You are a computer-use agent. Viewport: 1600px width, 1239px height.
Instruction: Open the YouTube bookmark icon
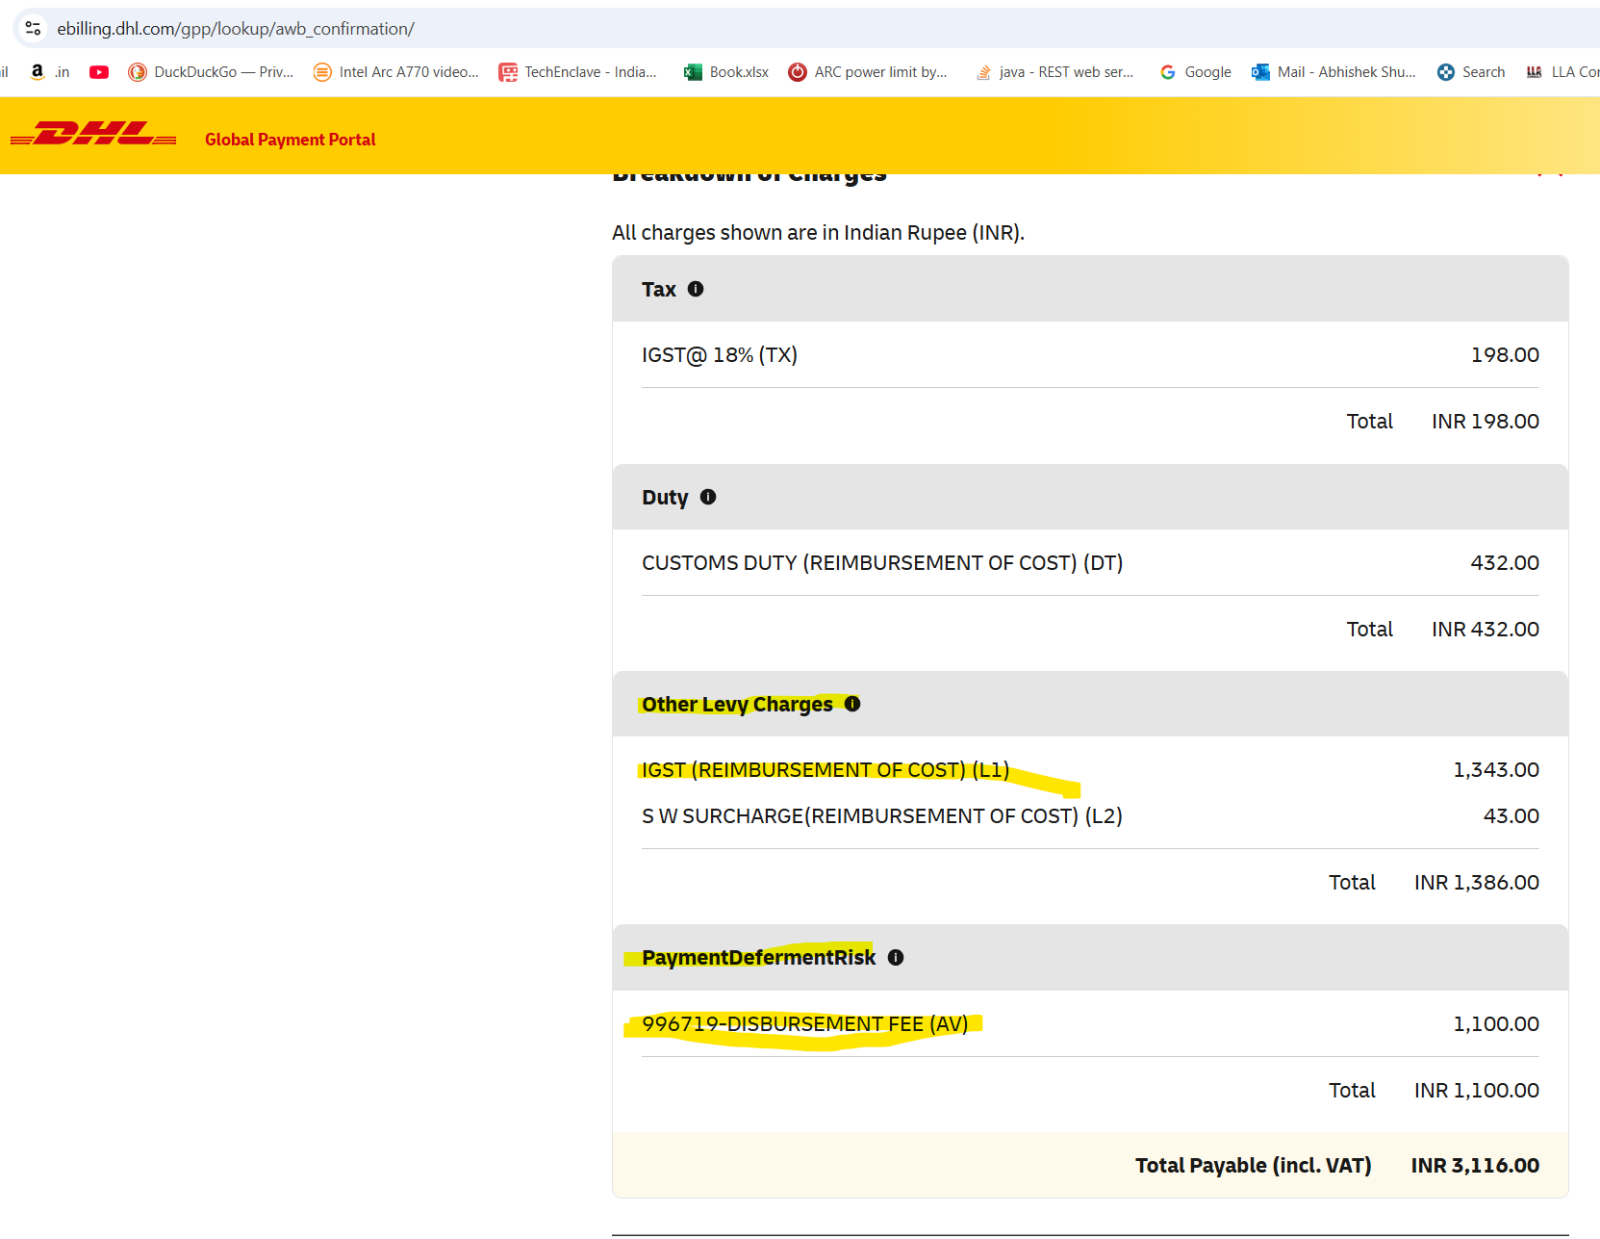[x=99, y=72]
